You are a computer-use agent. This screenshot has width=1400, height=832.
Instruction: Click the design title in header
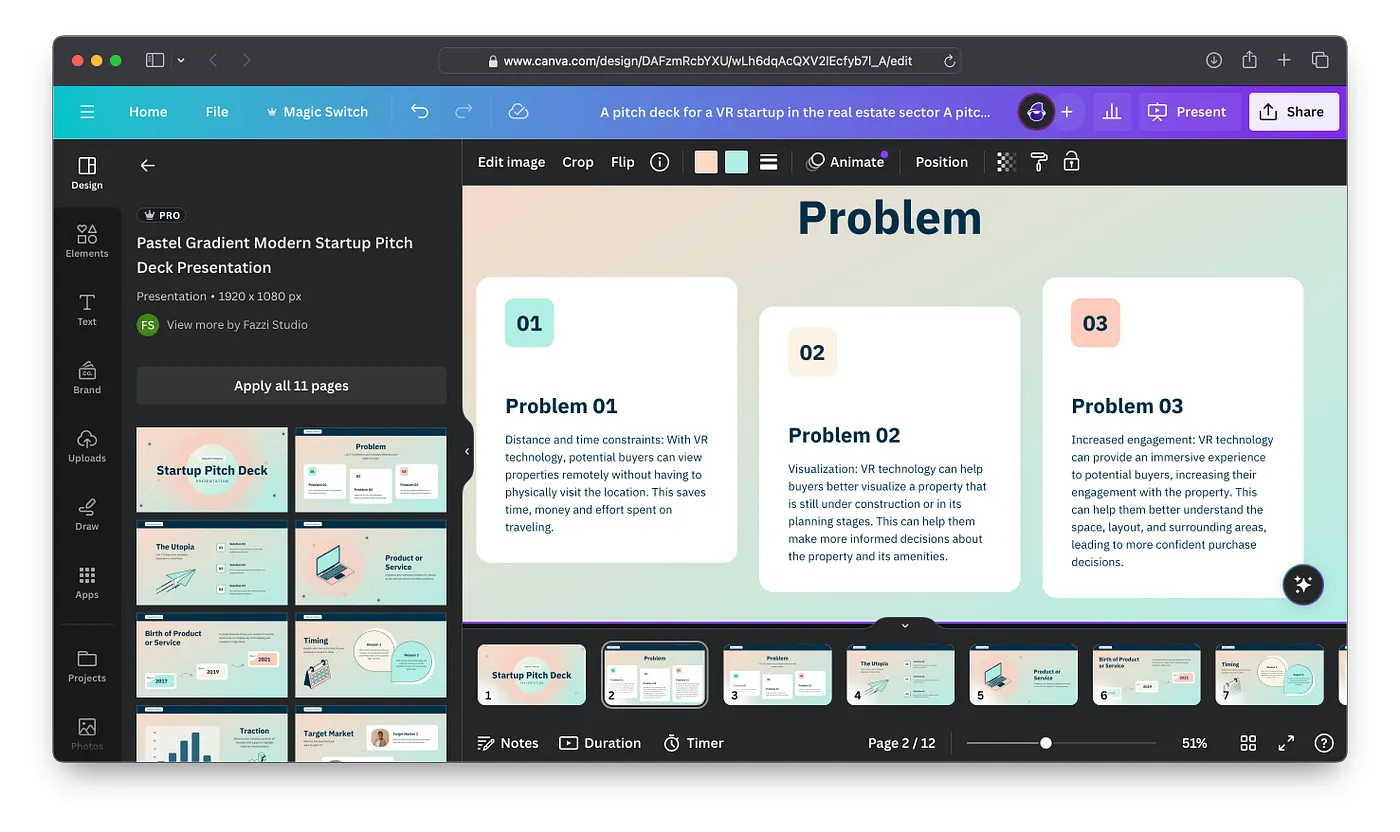point(795,112)
